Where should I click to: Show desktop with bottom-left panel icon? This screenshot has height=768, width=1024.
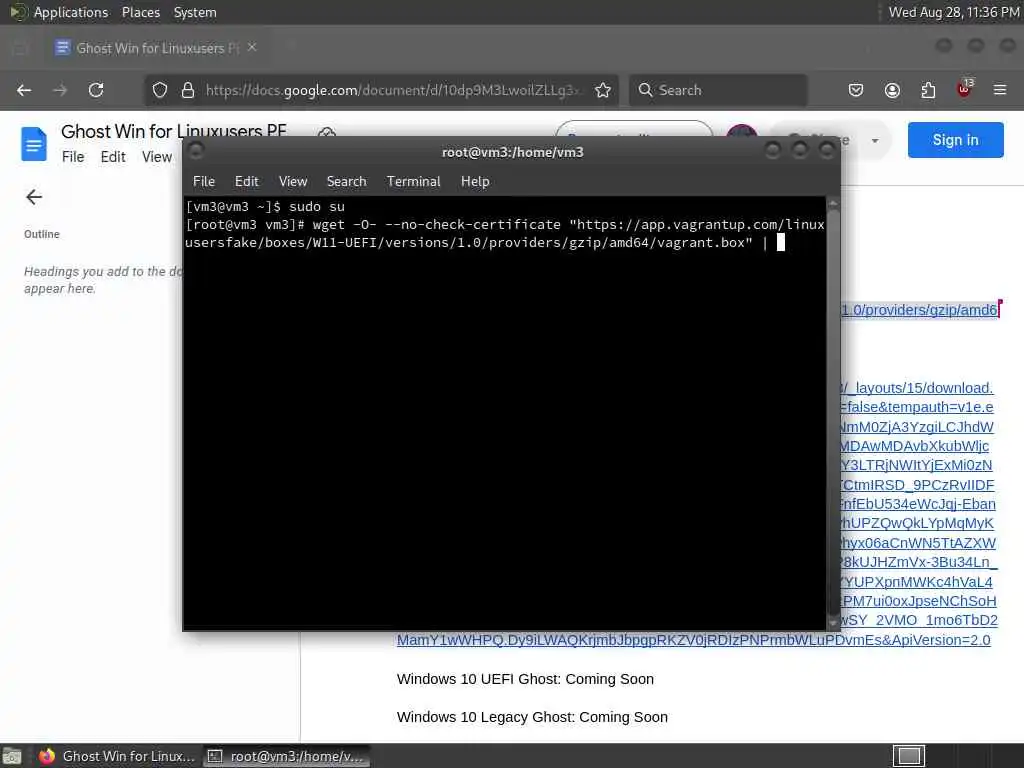click(12, 756)
